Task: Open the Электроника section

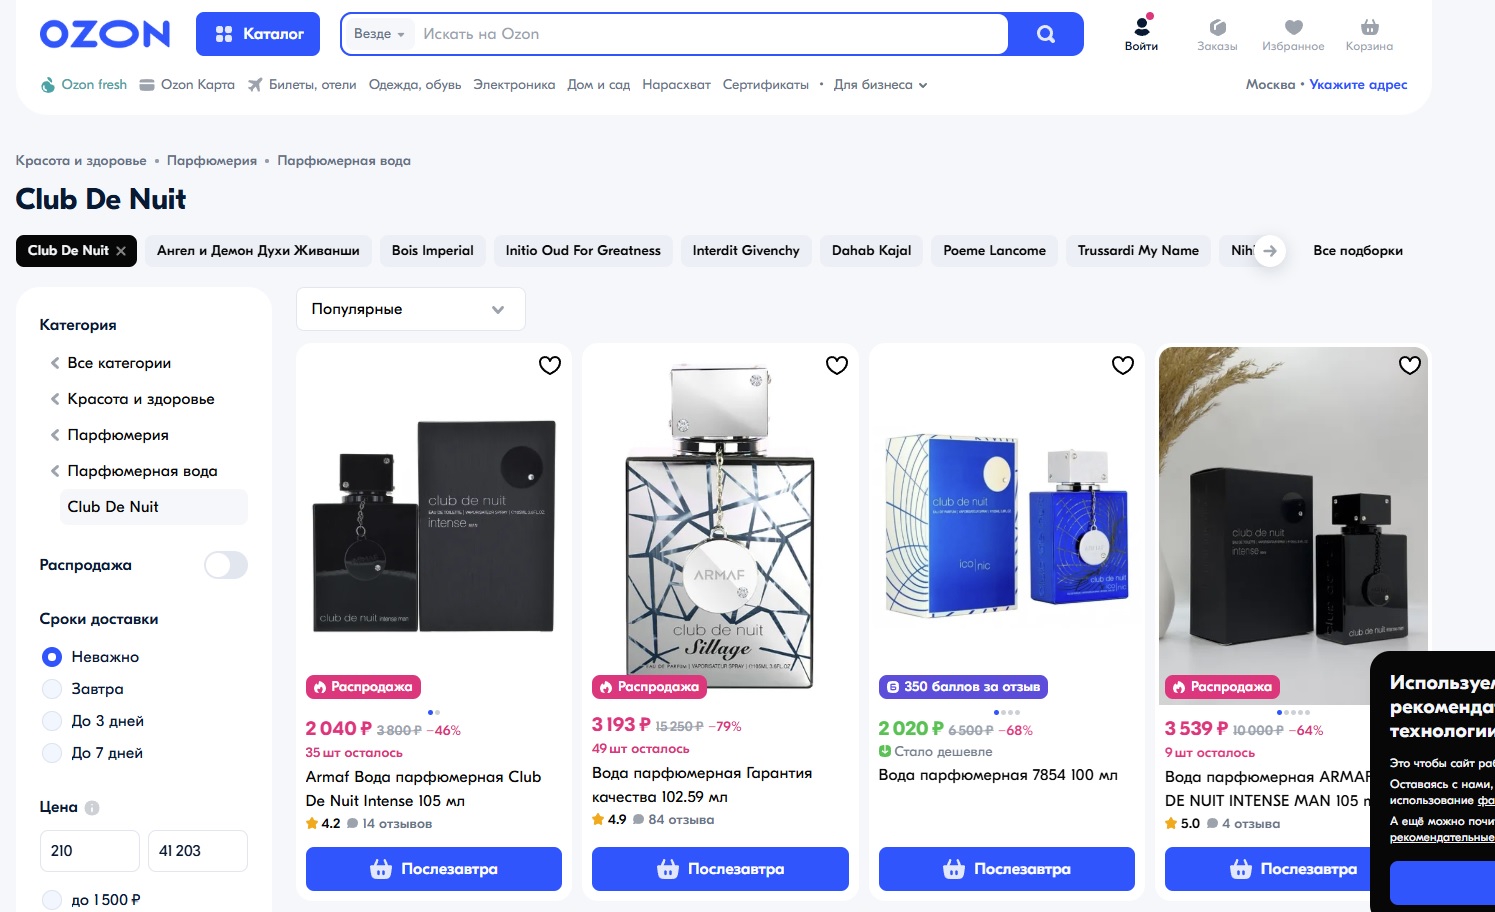Action: [514, 85]
